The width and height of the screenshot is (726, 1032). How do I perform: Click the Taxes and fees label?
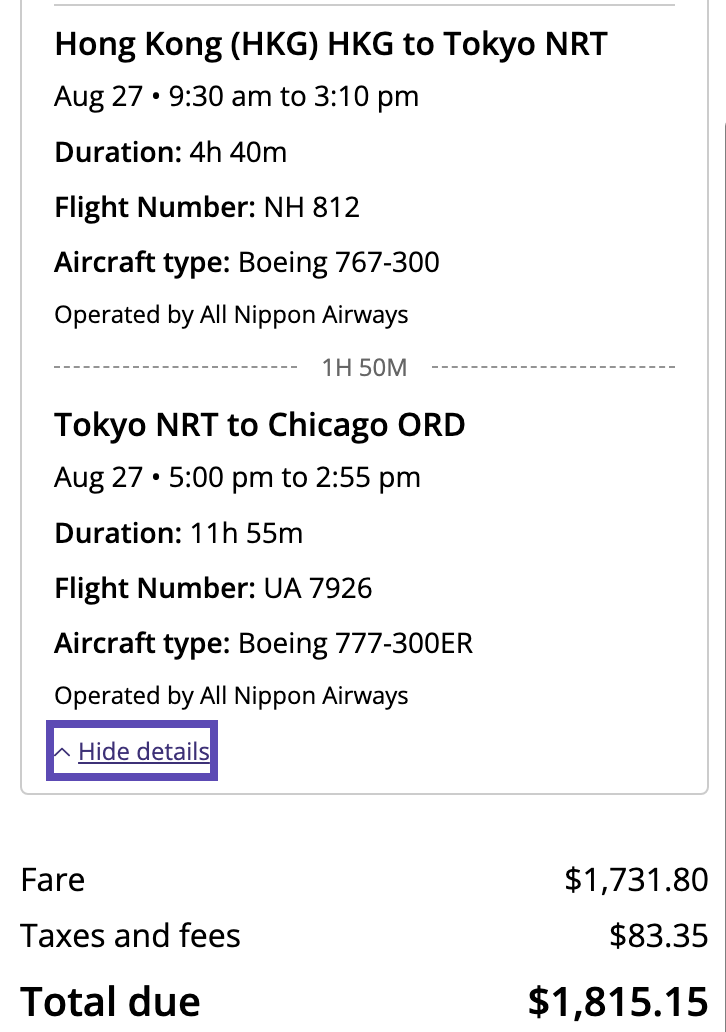[x=130, y=936]
